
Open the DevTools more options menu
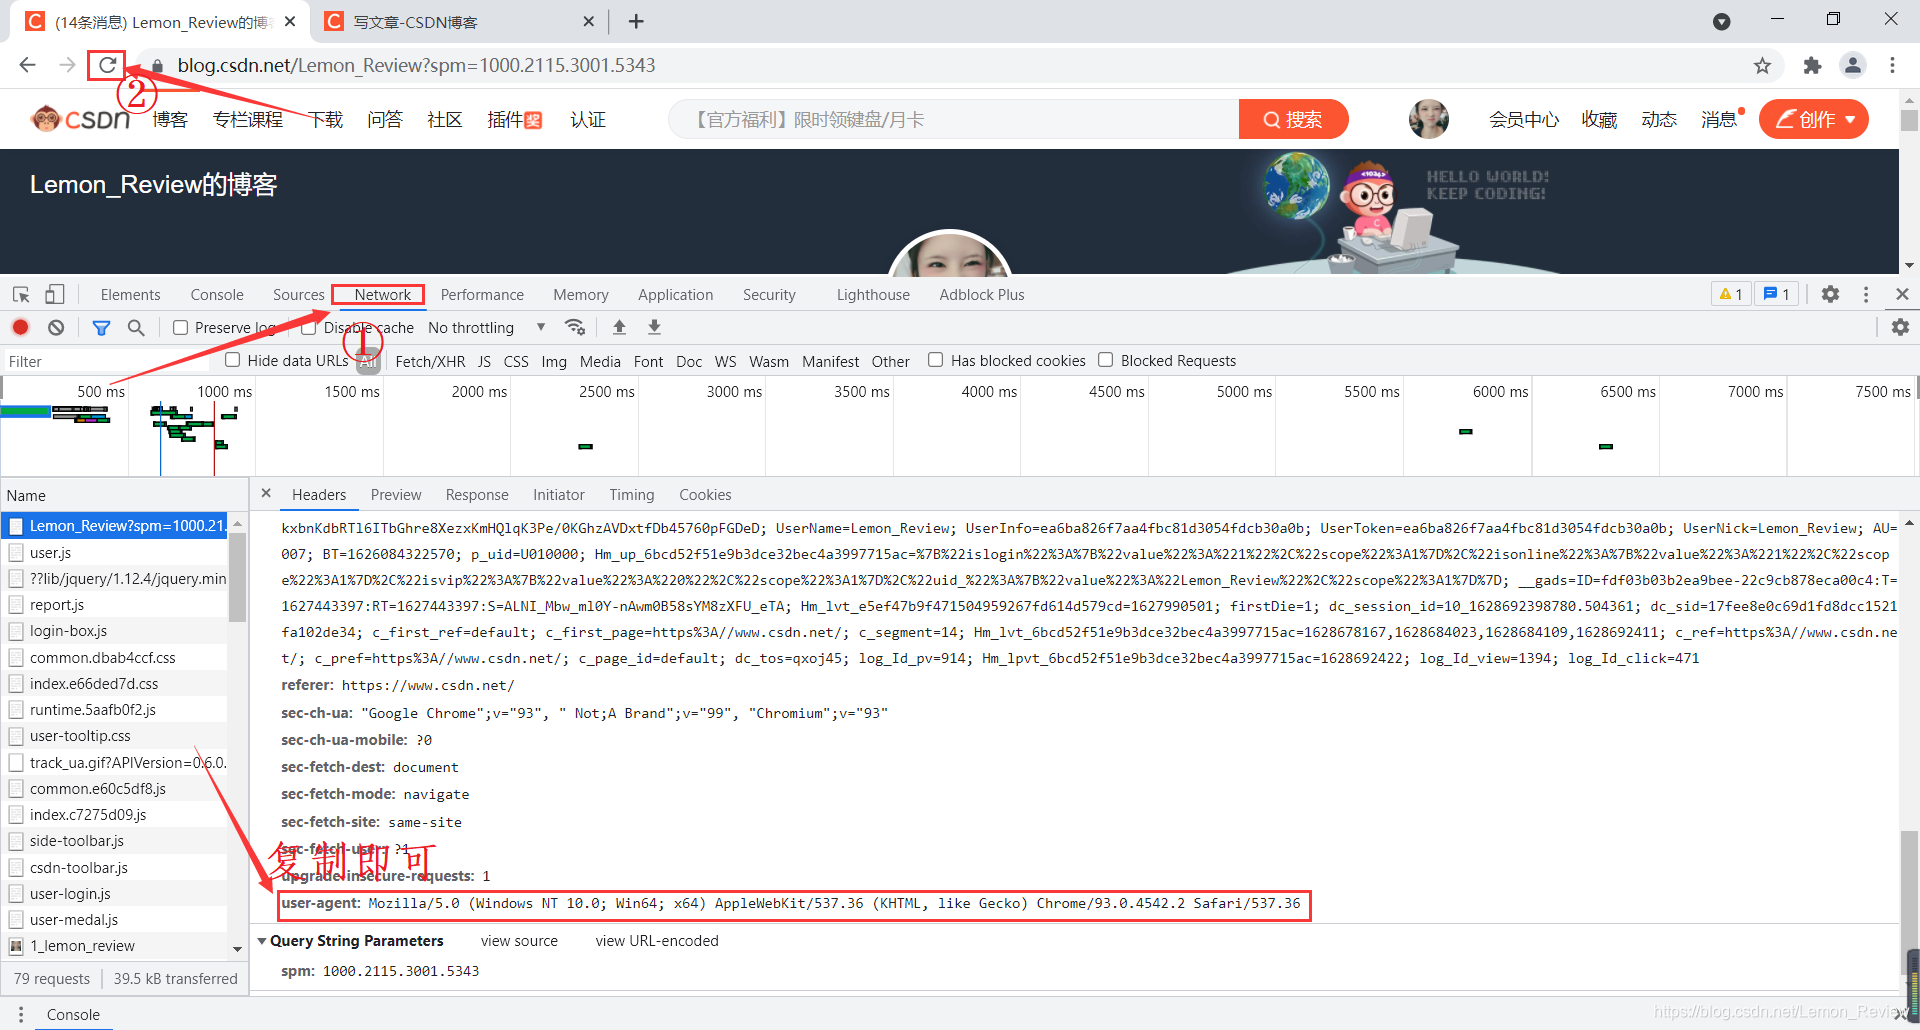point(1865,294)
